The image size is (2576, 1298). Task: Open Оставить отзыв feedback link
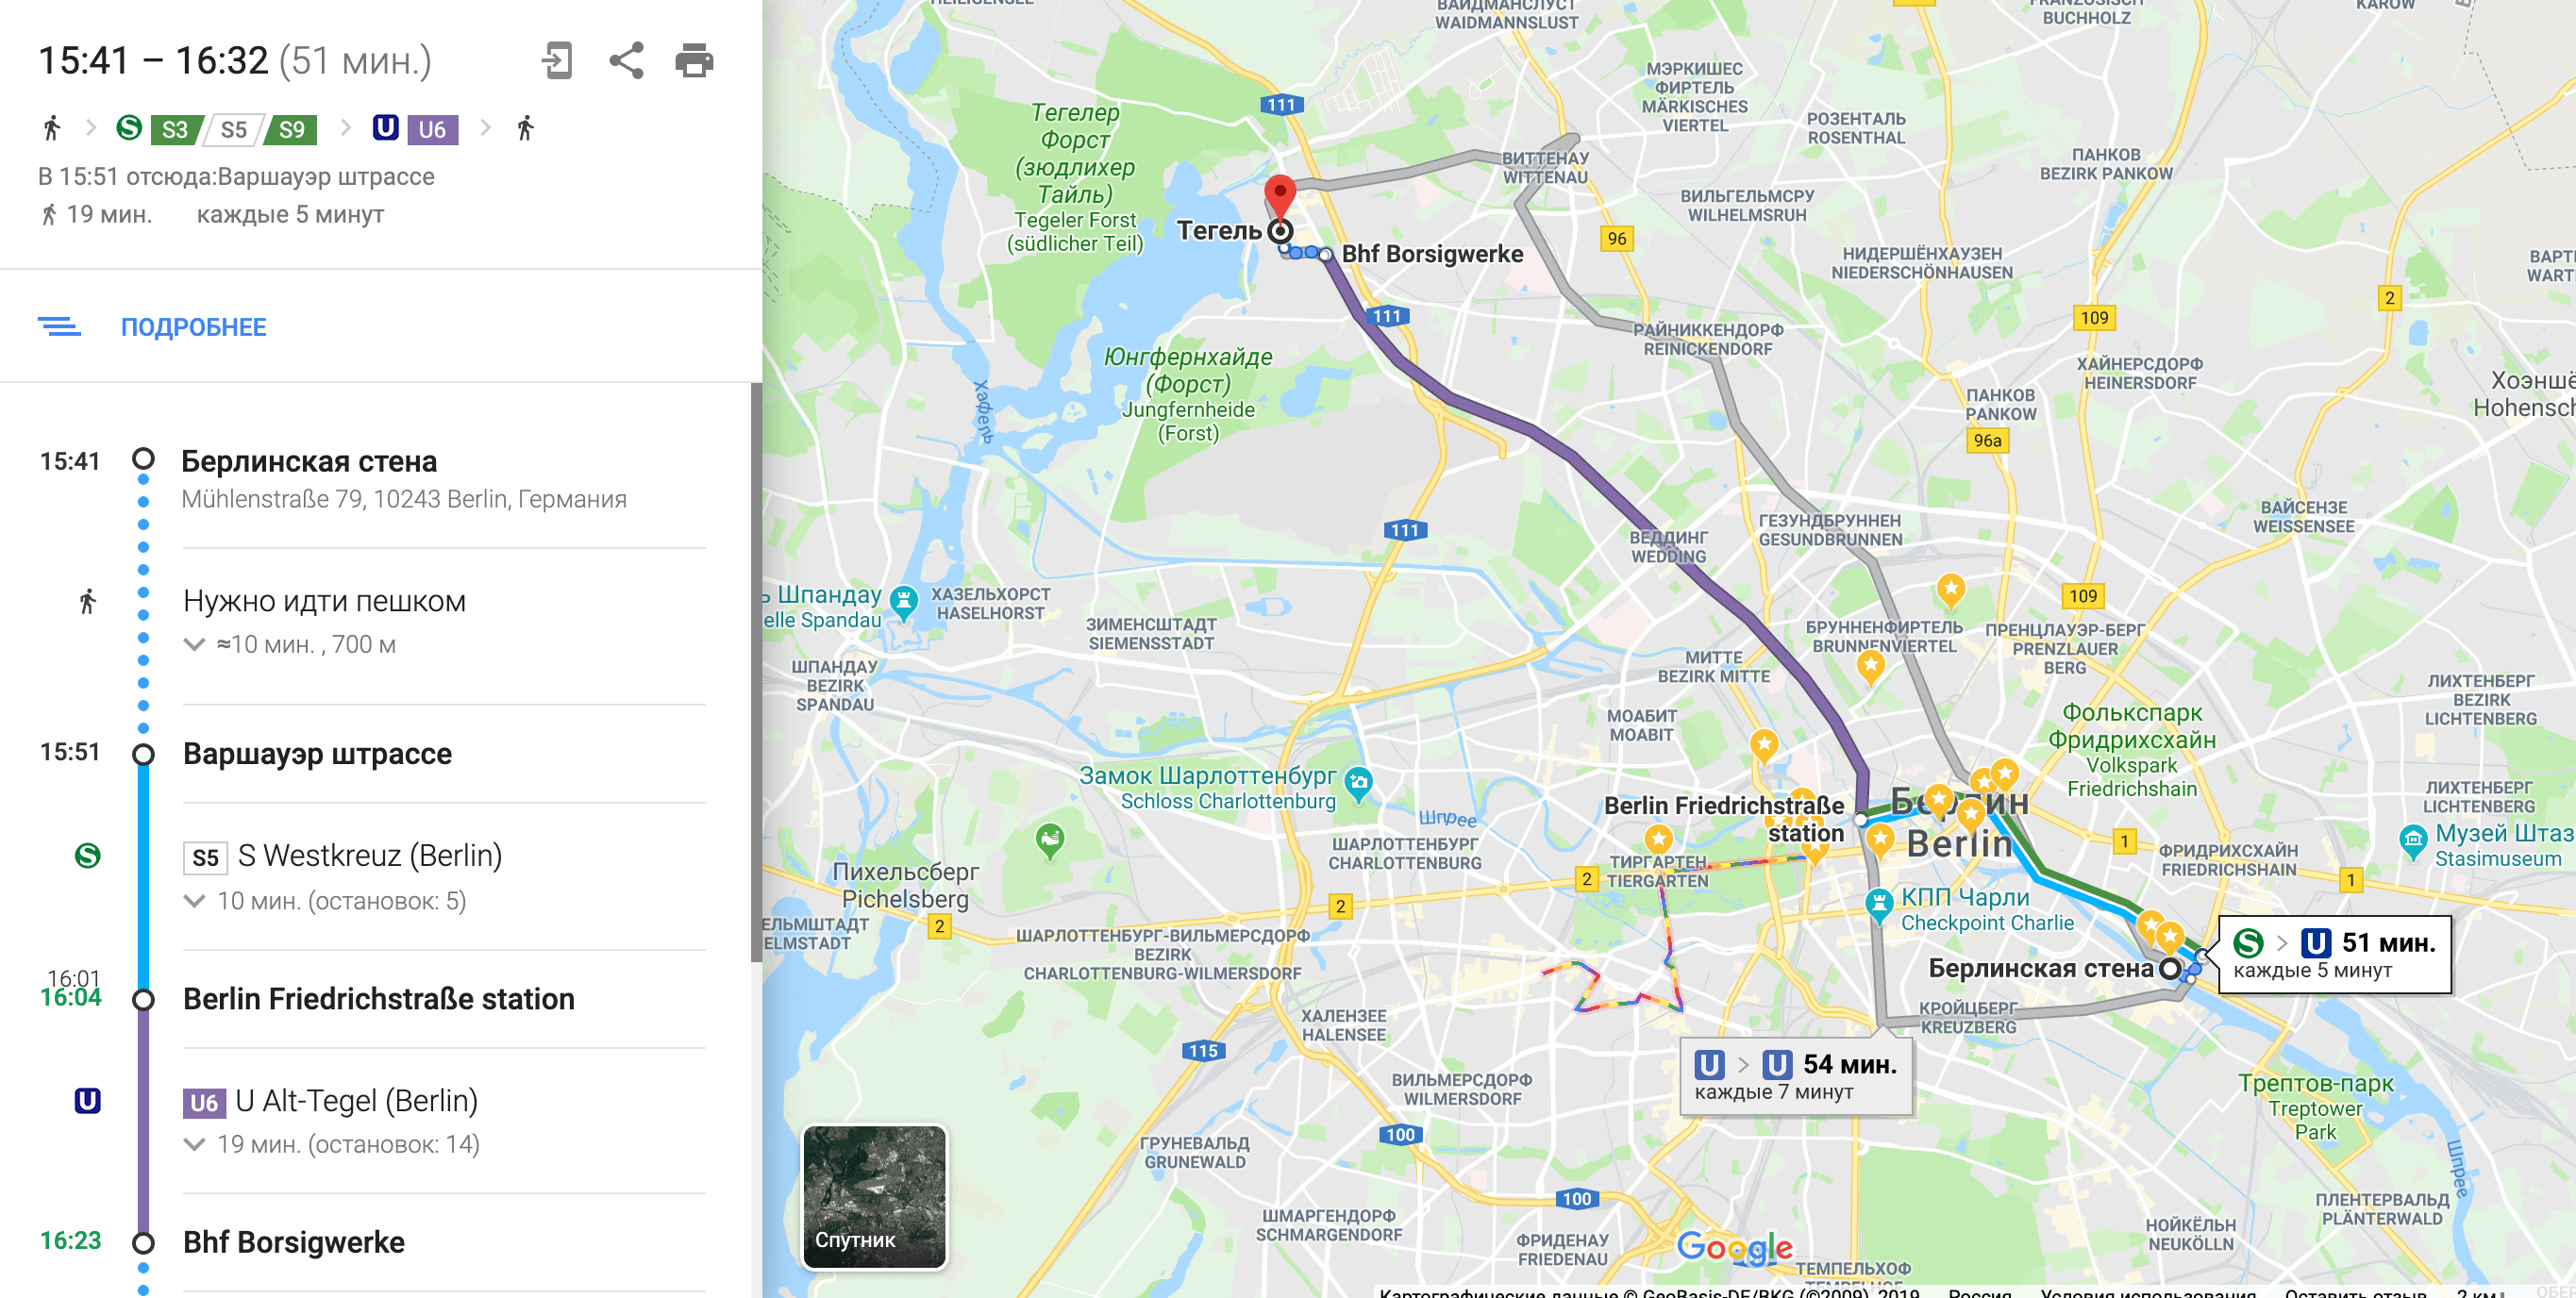[x=2355, y=1292]
